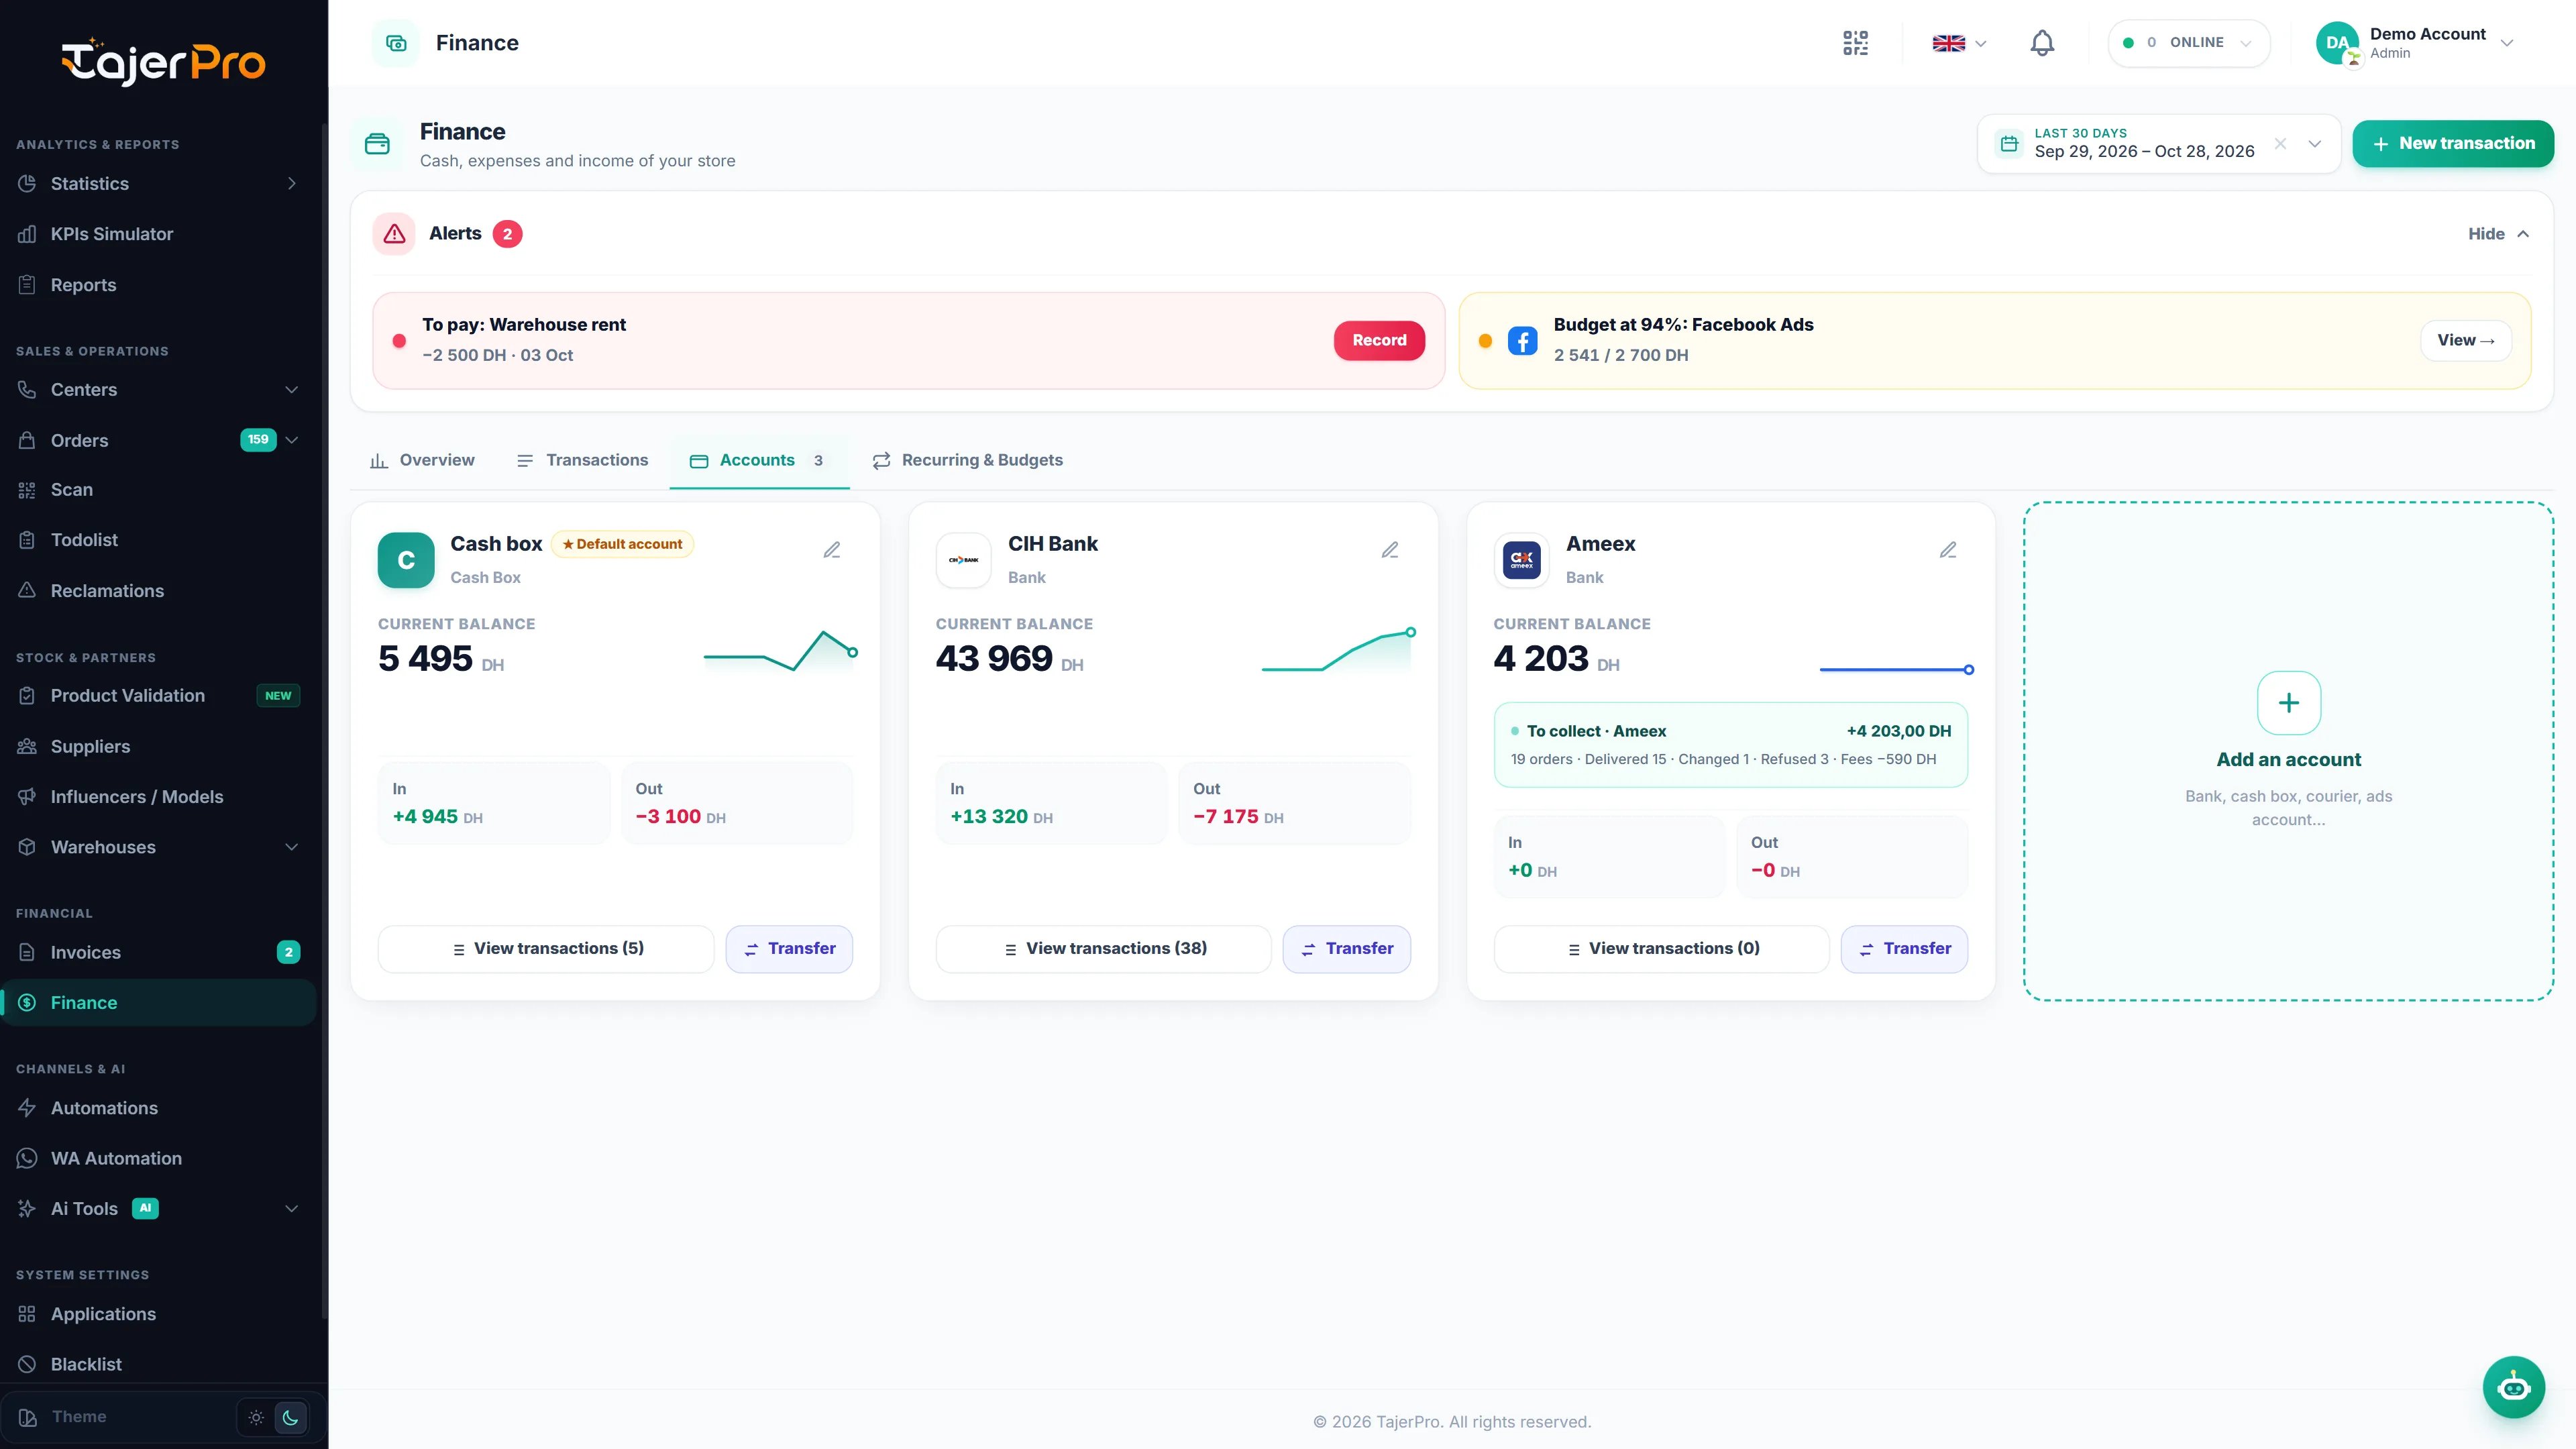
Task: Toggle the ONLINE status selector
Action: tap(2188, 43)
